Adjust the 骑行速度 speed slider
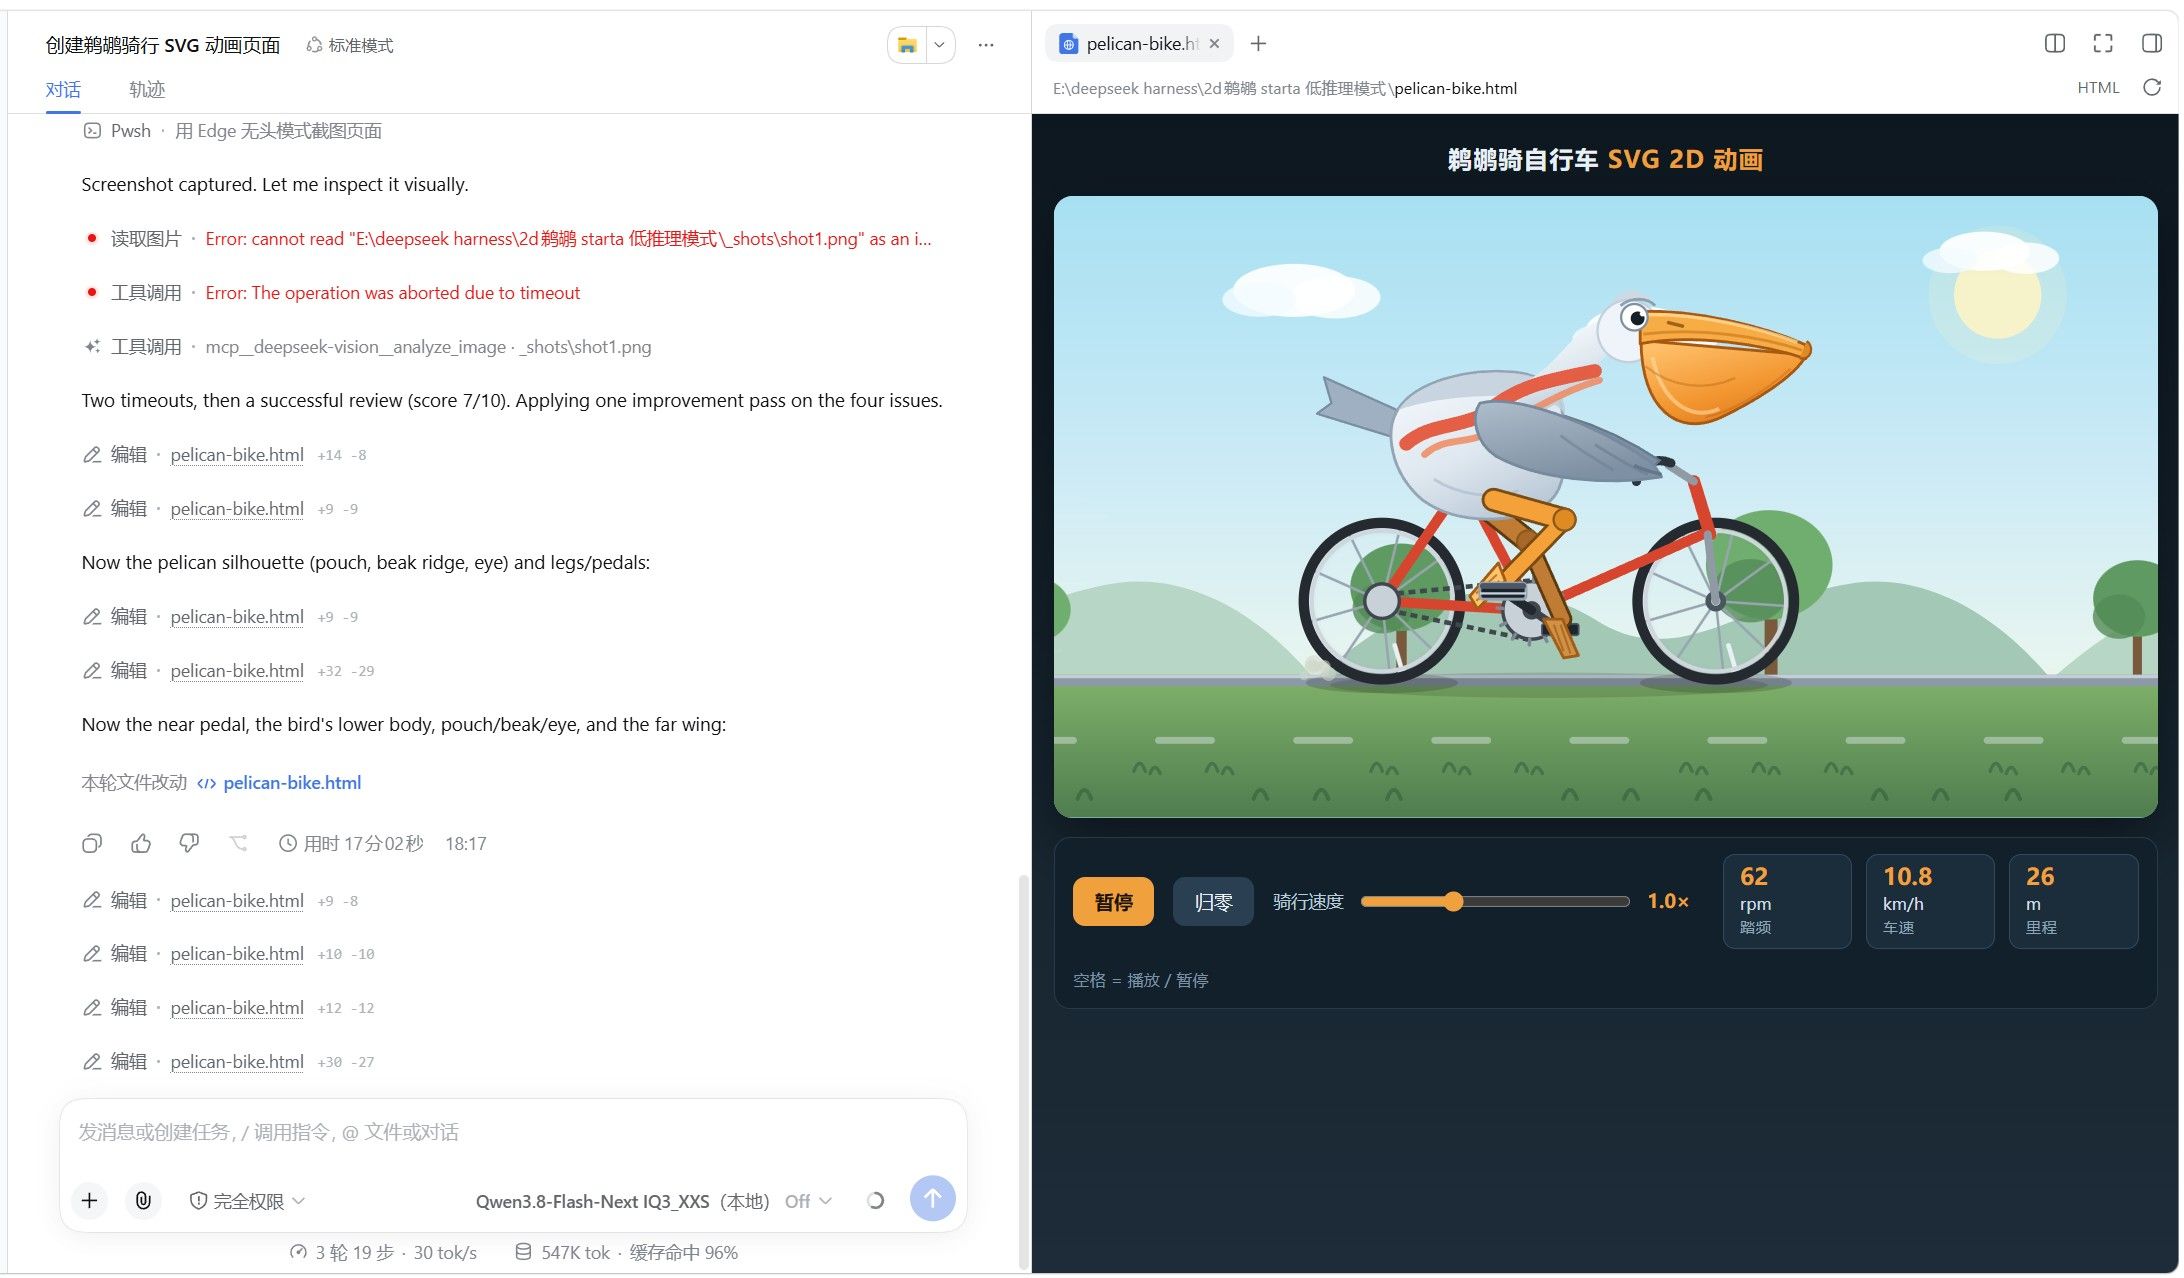This screenshot has width=2184, height=1278. [x=1495, y=902]
